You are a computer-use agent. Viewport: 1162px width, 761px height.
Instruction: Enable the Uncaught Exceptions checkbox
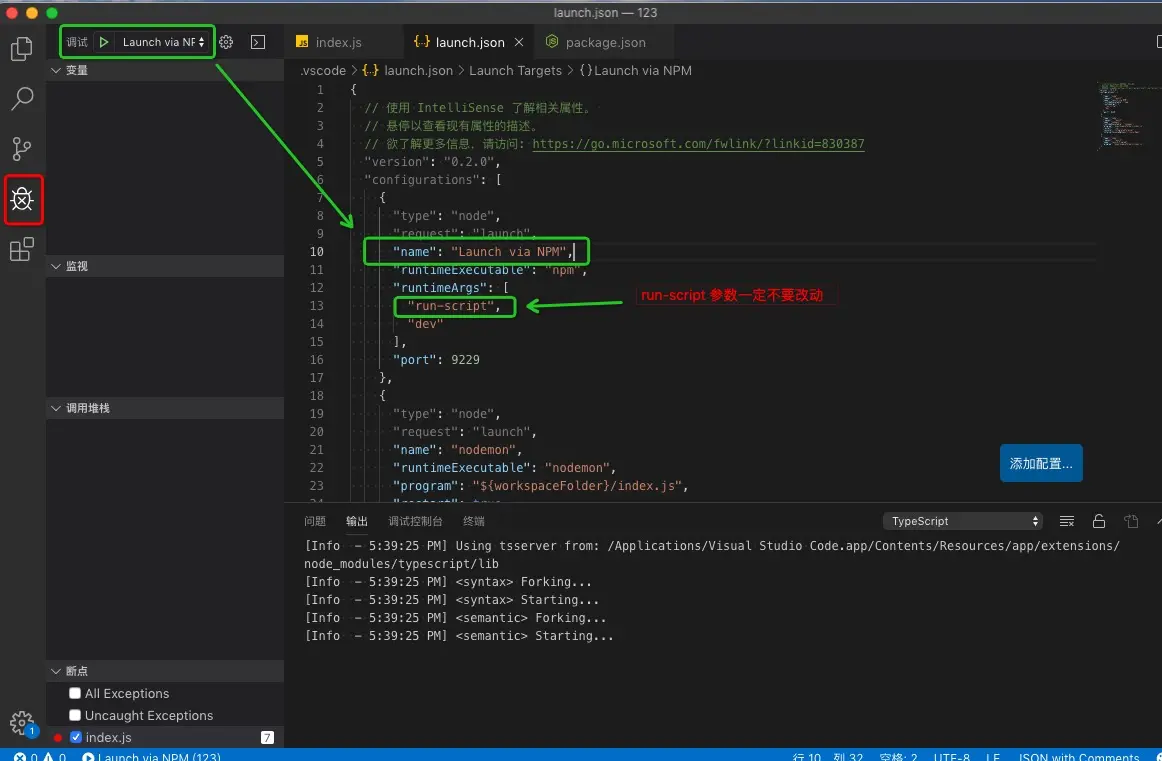pos(75,715)
